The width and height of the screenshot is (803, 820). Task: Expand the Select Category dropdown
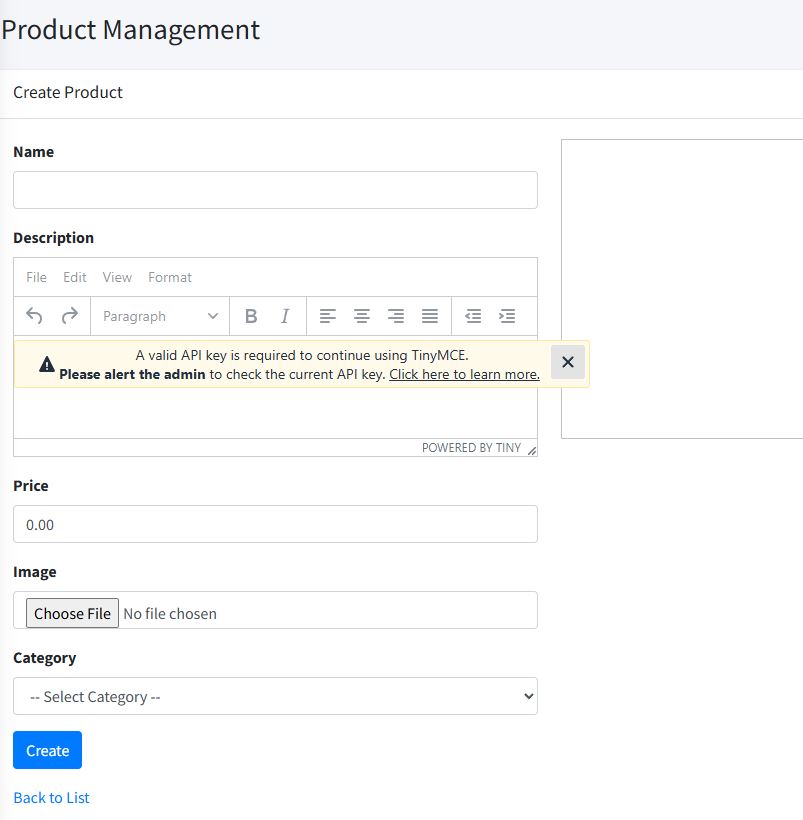pyautogui.click(x=275, y=696)
